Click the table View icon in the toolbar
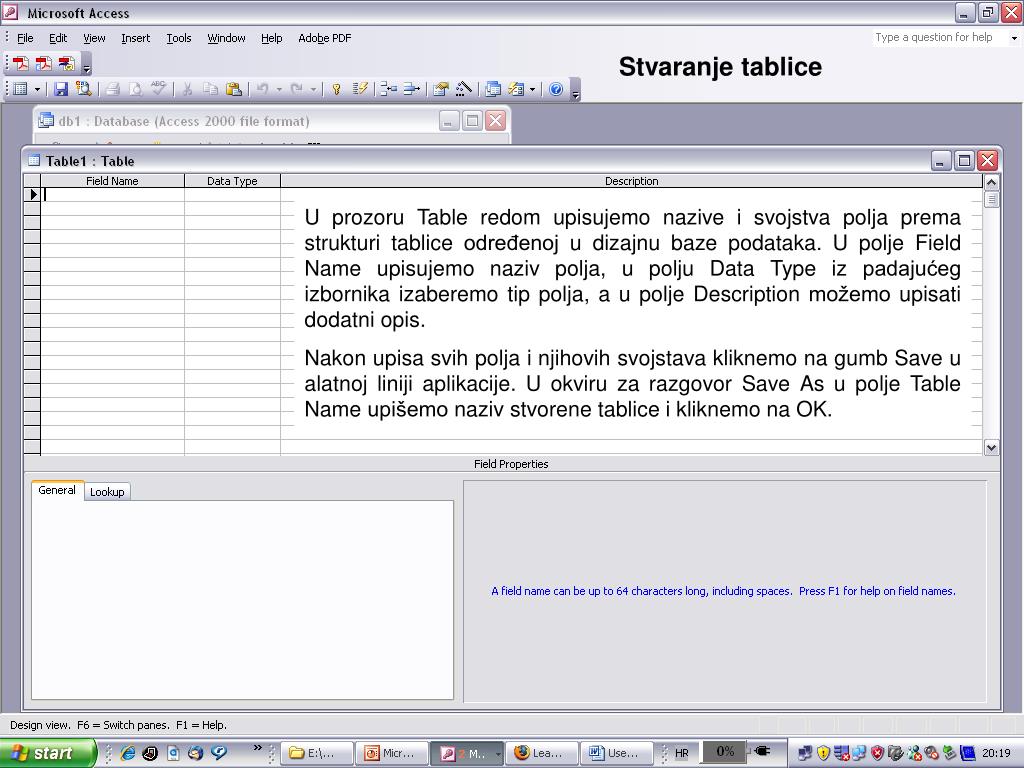 pos(21,89)
